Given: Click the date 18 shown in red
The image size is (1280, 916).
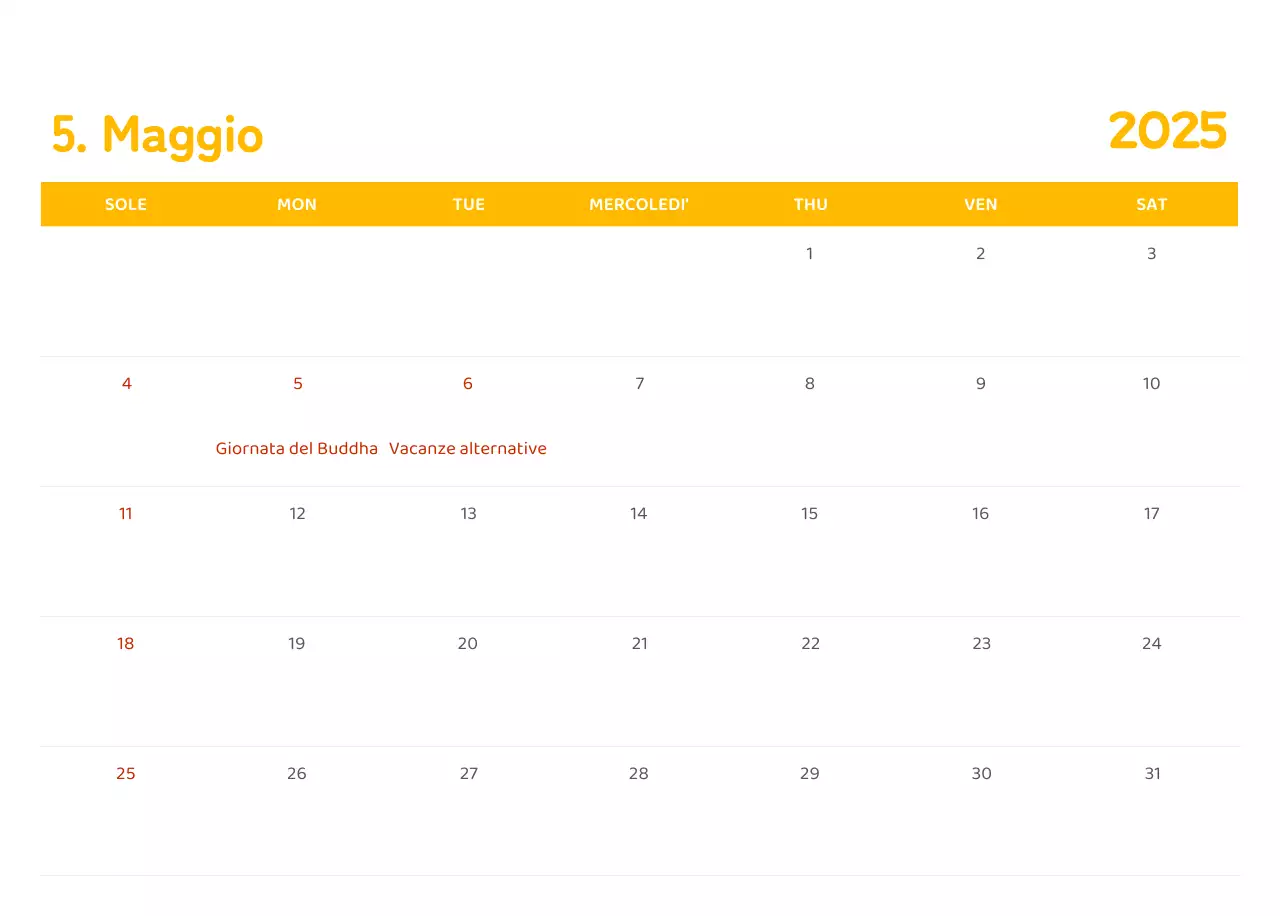Looking at the screenshot, I should point(126,643).
